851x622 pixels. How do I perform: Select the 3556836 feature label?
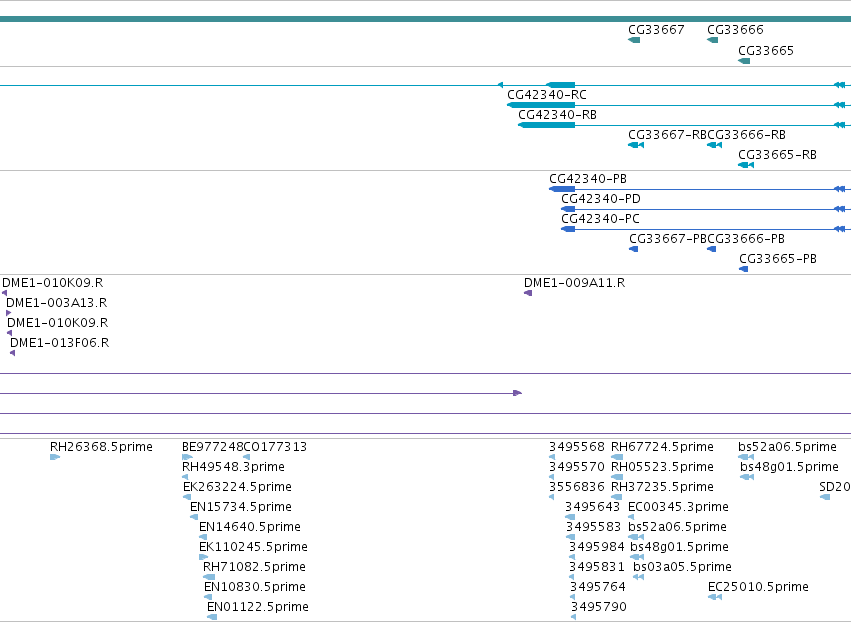tap(577, 487)
